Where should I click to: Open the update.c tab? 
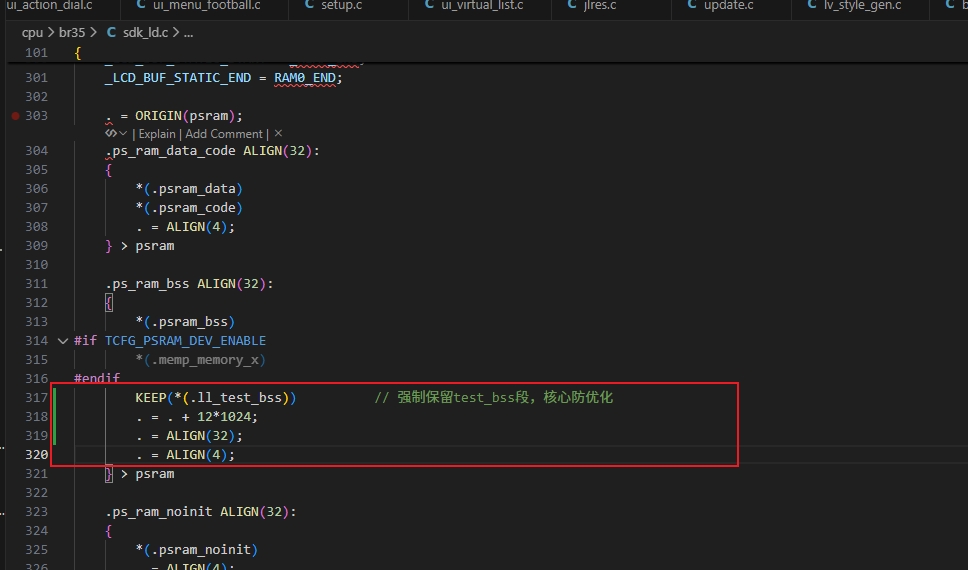728,5
